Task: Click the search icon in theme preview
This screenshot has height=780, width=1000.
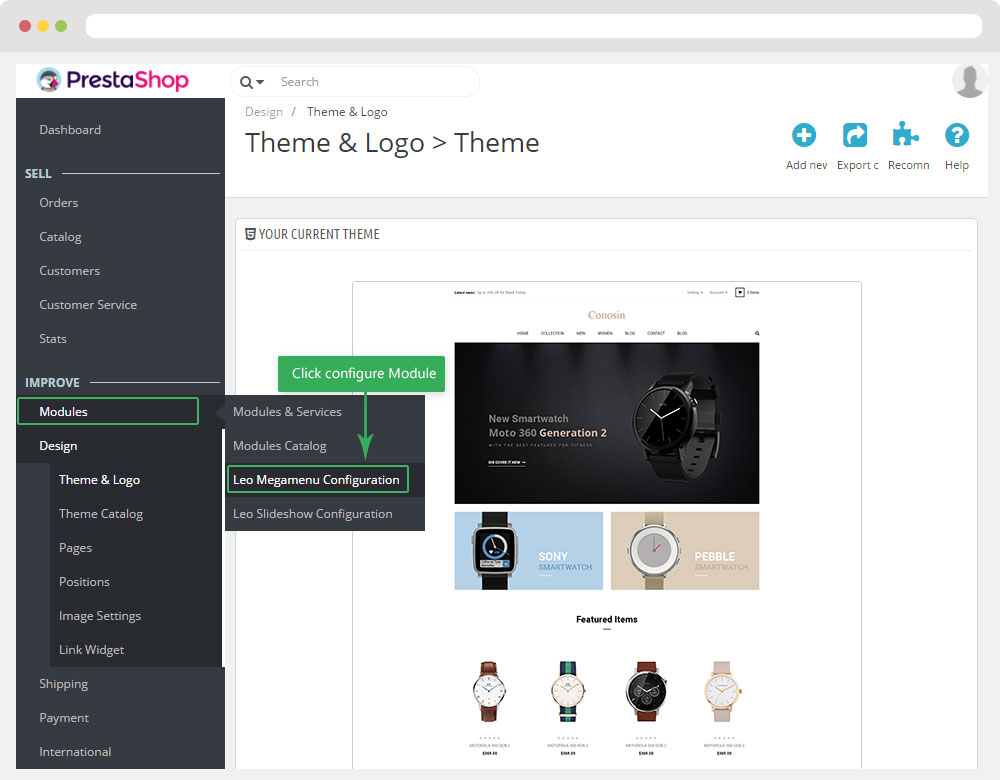Action: [757, 333]
